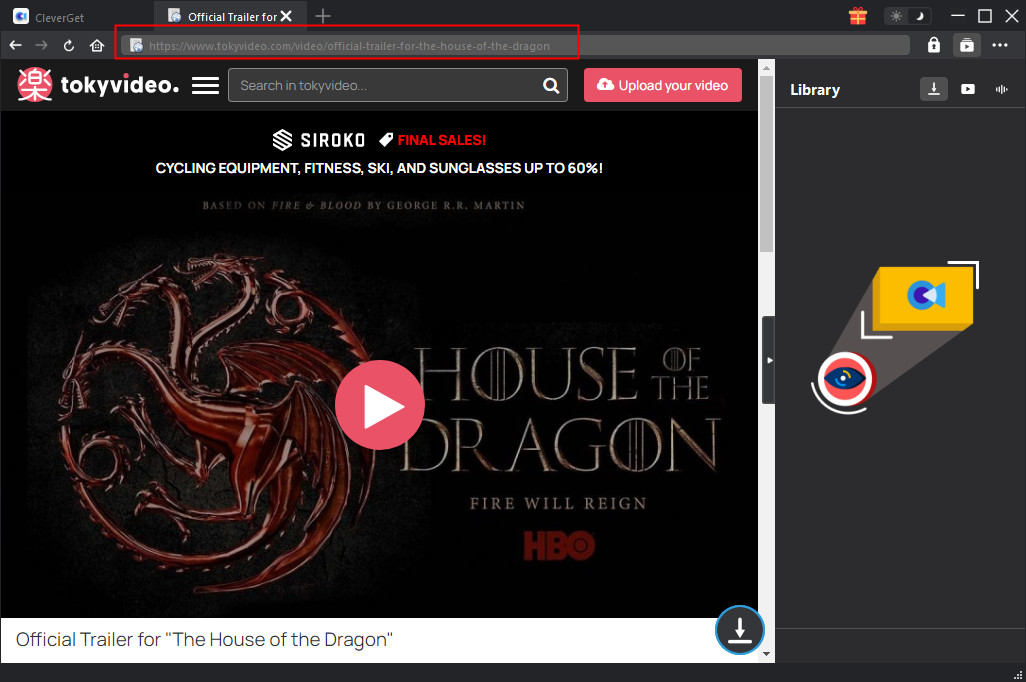Go back to the previous page

tap(15, 45)
